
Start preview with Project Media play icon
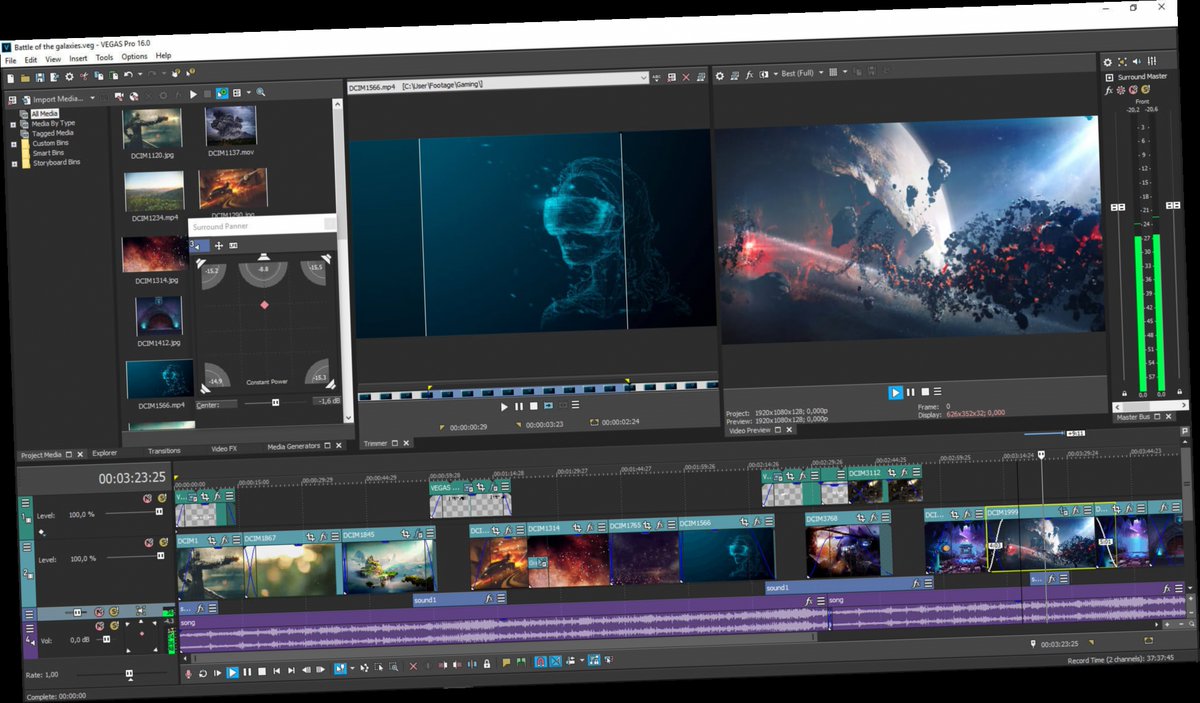coord(193,94)
